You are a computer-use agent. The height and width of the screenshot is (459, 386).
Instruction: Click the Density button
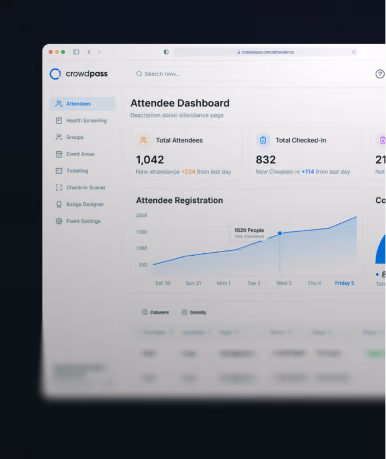coord(194,312)
